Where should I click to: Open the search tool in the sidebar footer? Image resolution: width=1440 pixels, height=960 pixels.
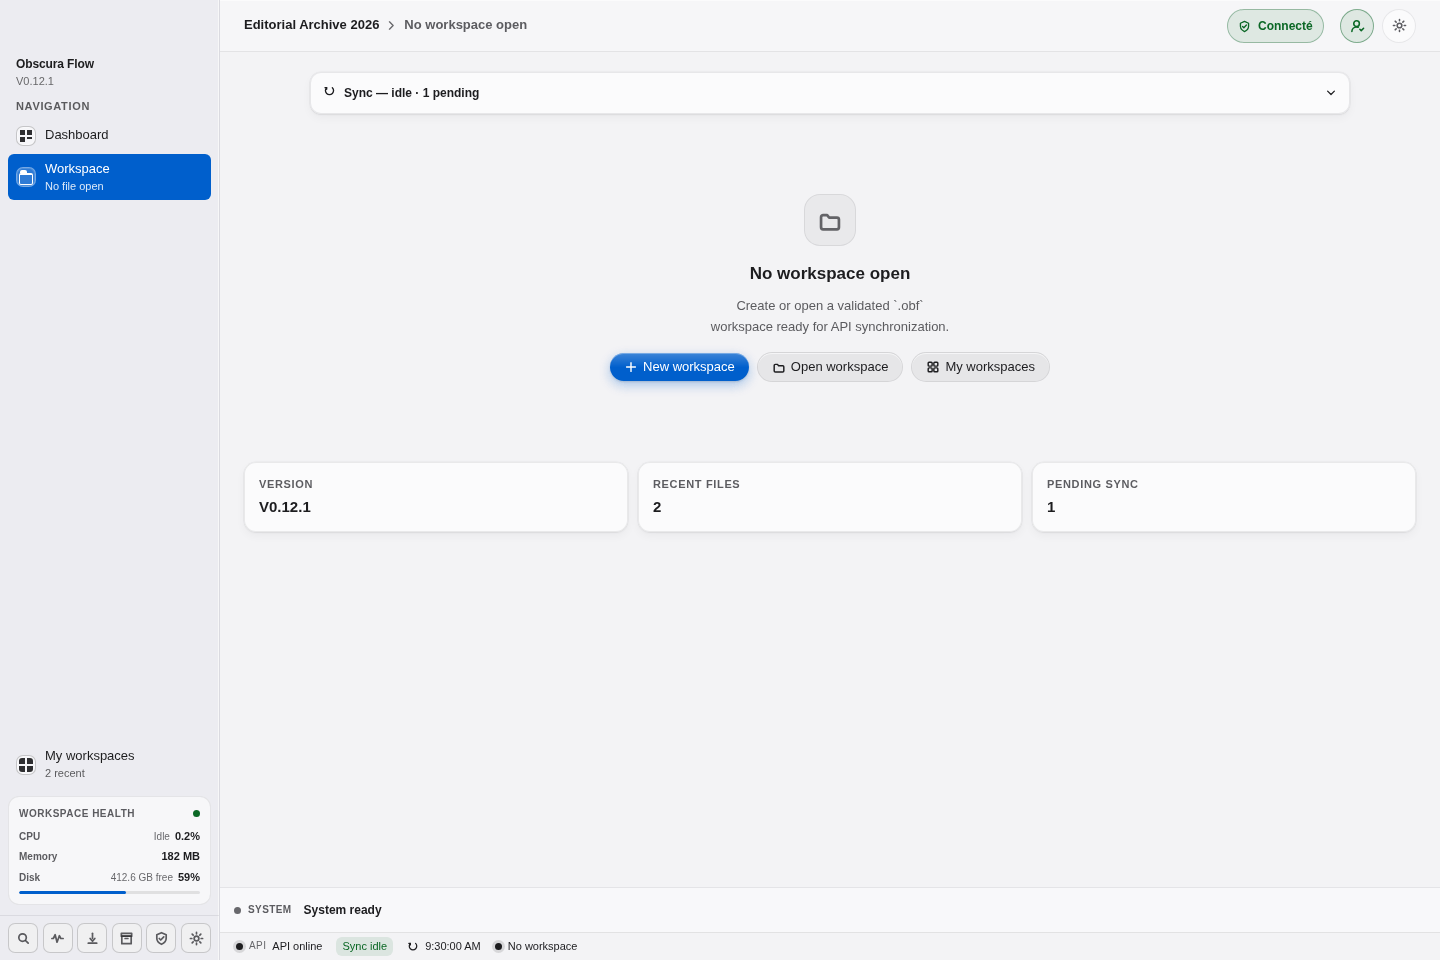coord(23,938)
